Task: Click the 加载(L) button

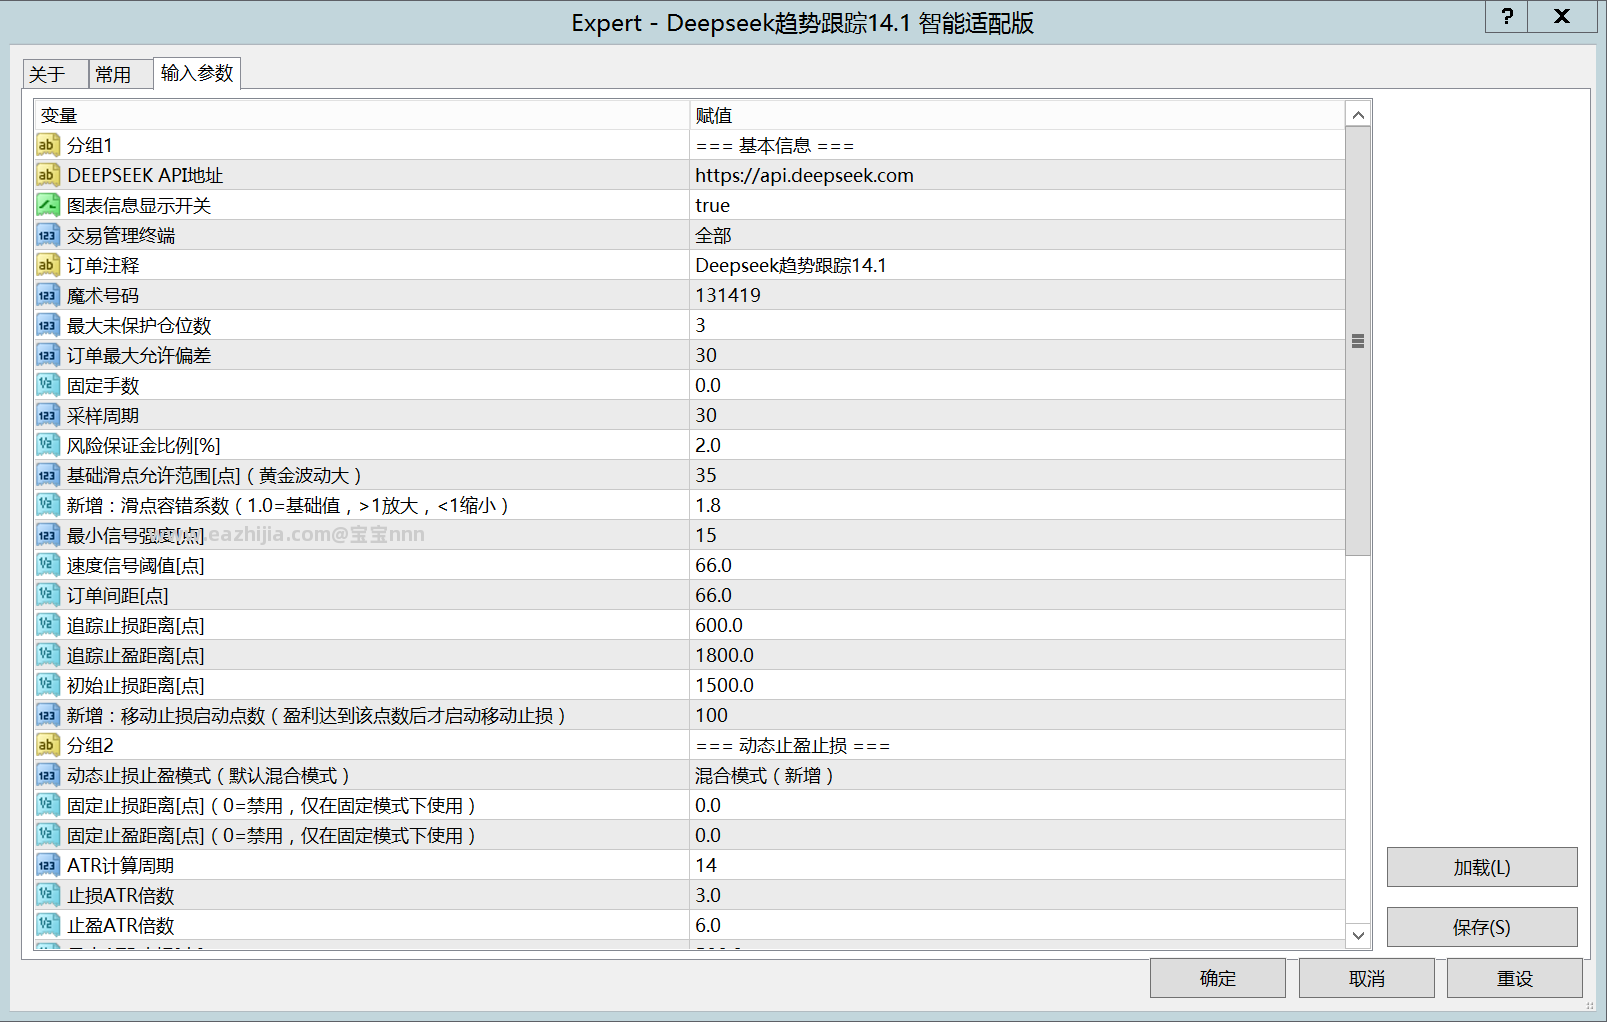Action: click(1482, 867)
